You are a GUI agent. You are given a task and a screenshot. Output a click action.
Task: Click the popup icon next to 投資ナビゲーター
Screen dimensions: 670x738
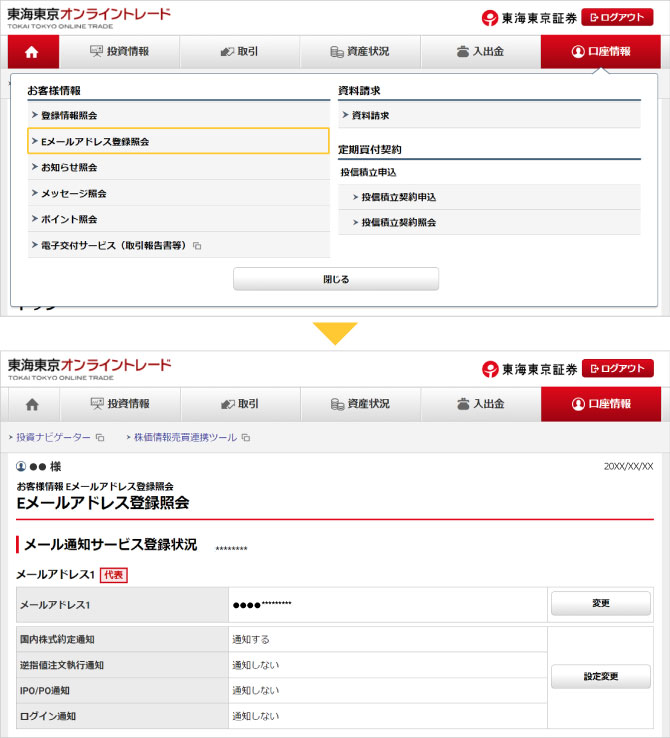coord(100,438)
